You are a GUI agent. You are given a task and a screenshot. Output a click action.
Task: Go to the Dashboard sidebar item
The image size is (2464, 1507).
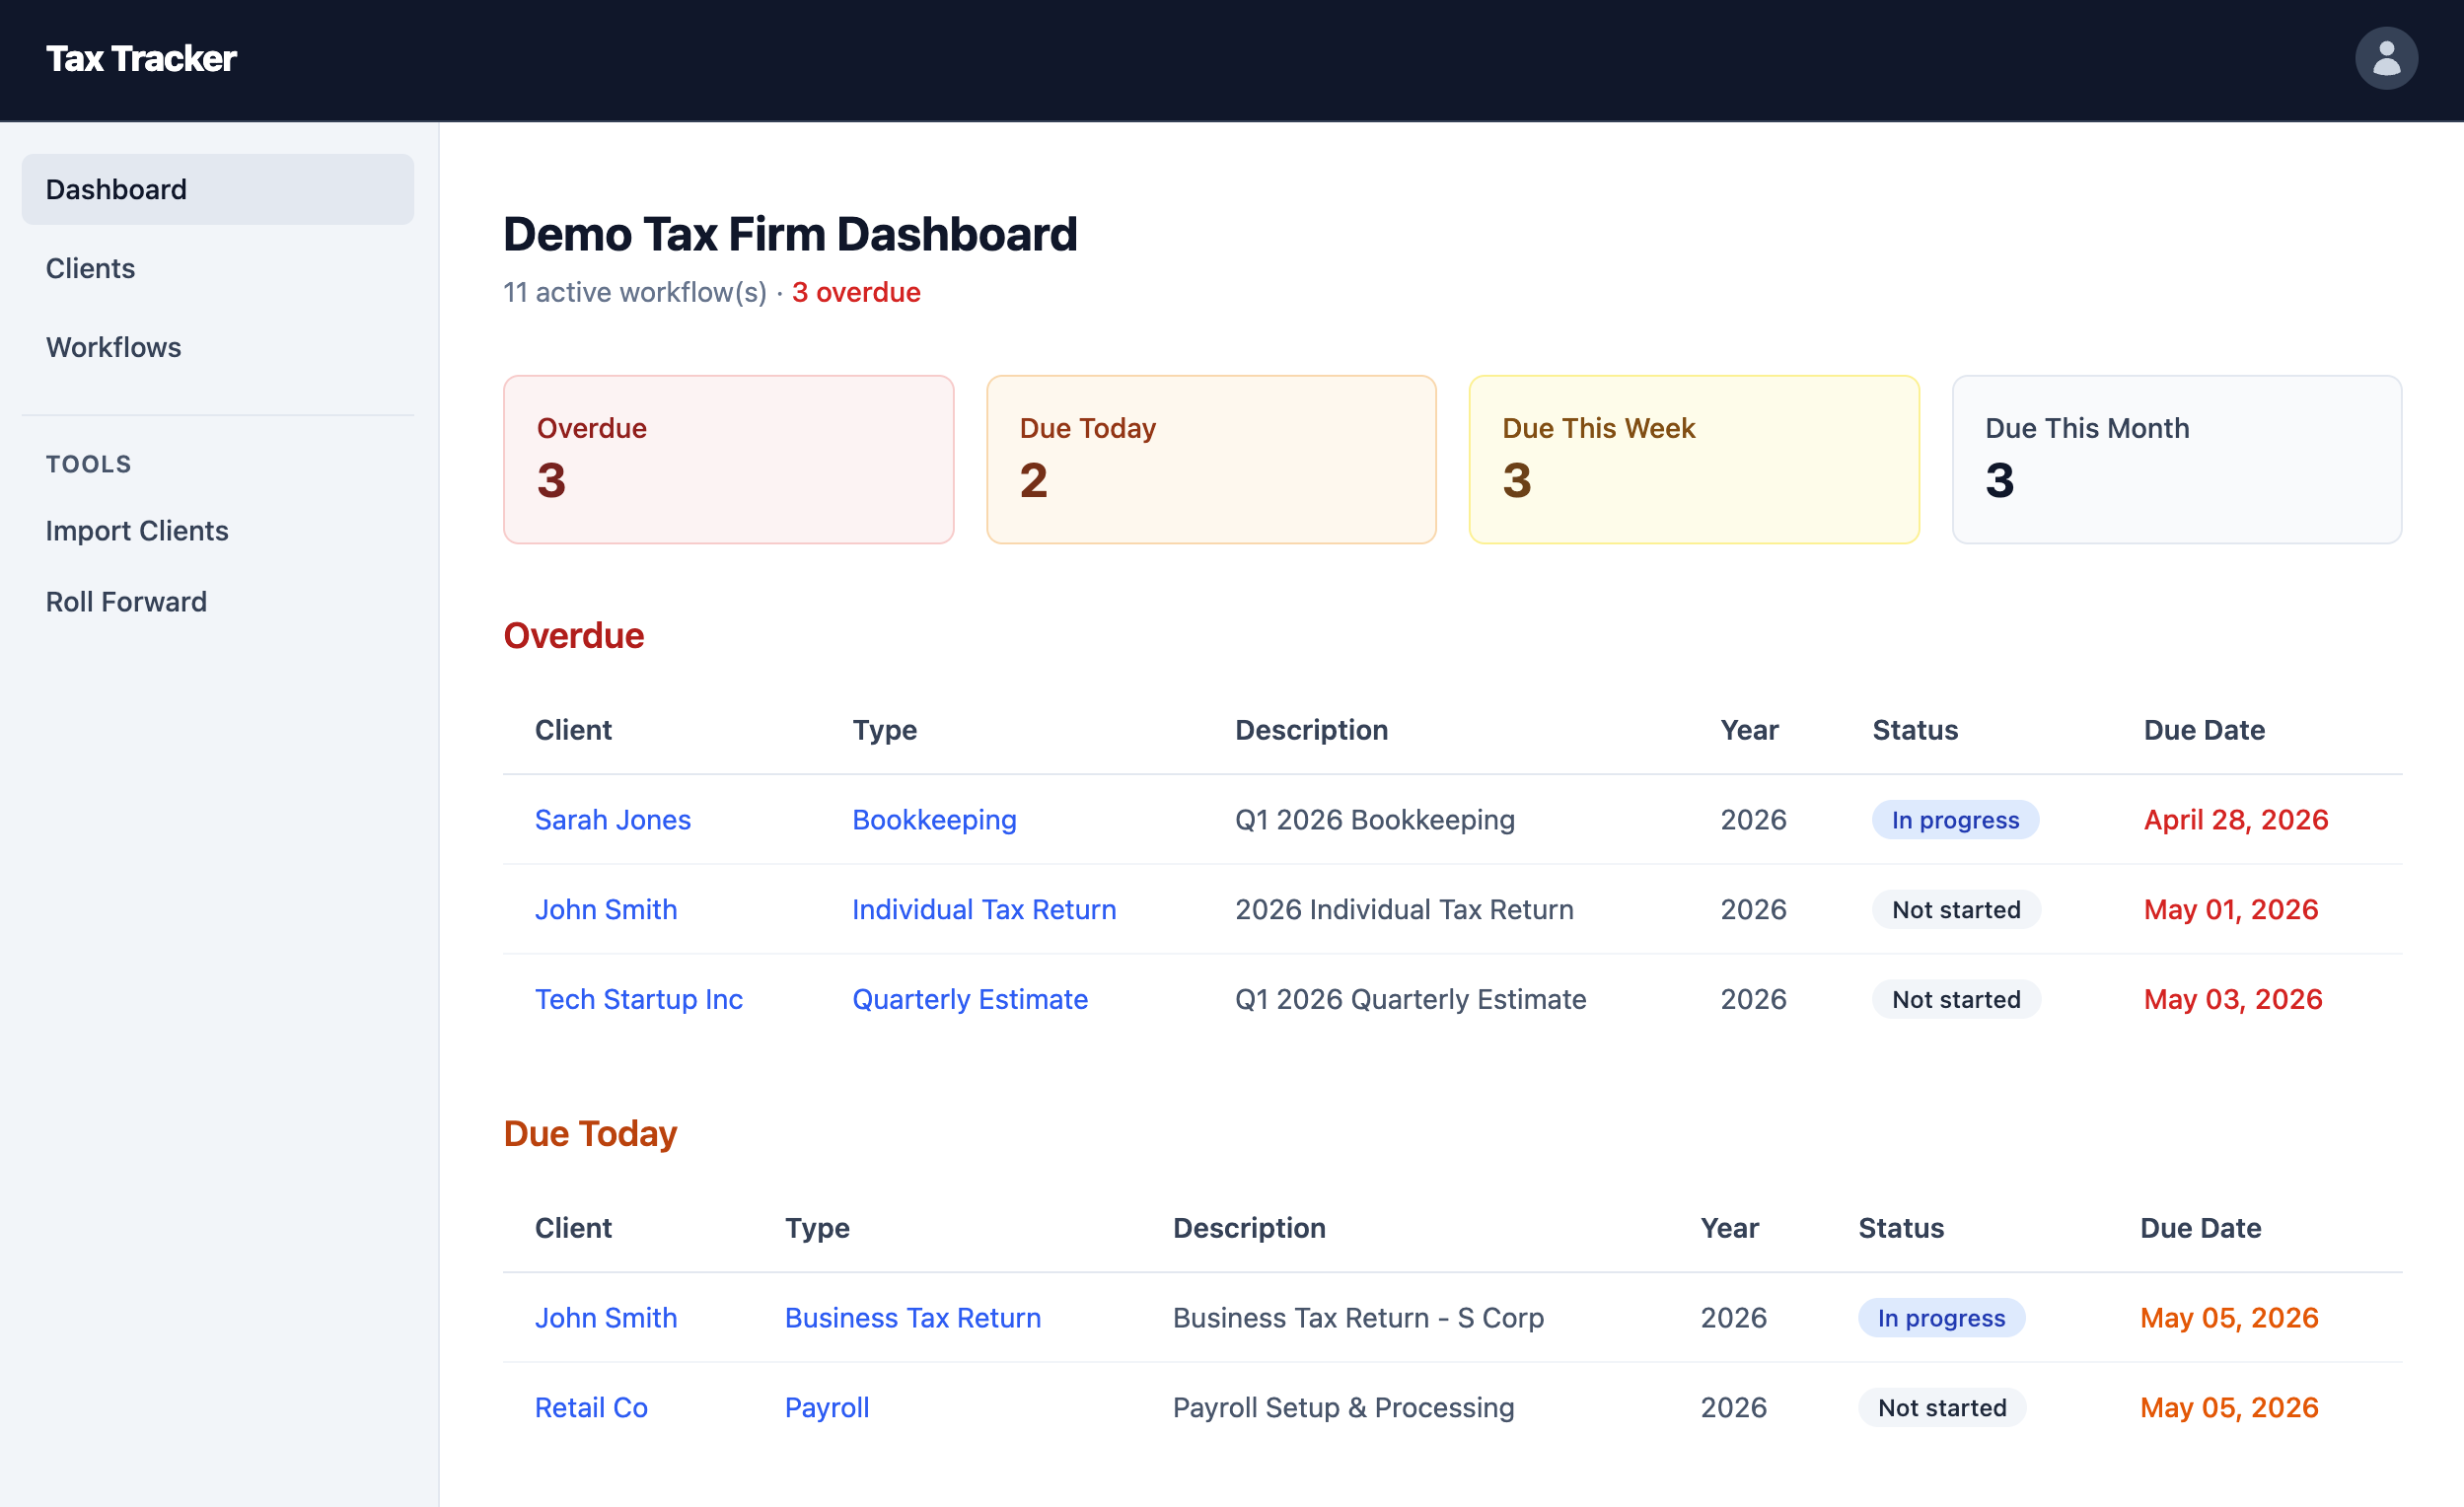coord(218,189)
